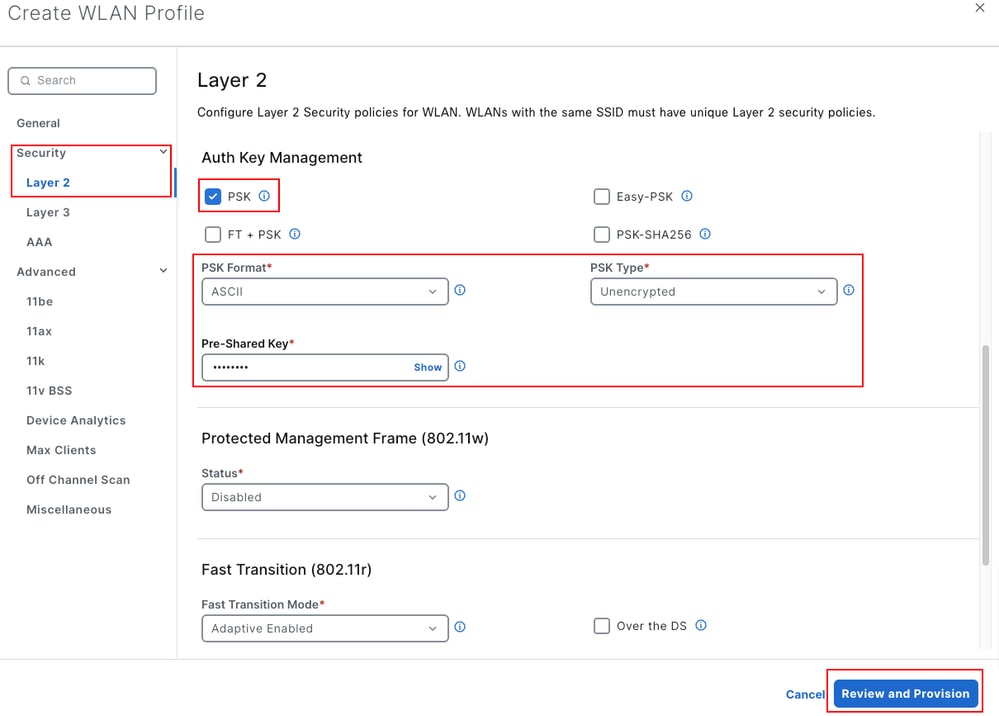
Task: Click the sidebar Search field
Action: click(82, 81)
